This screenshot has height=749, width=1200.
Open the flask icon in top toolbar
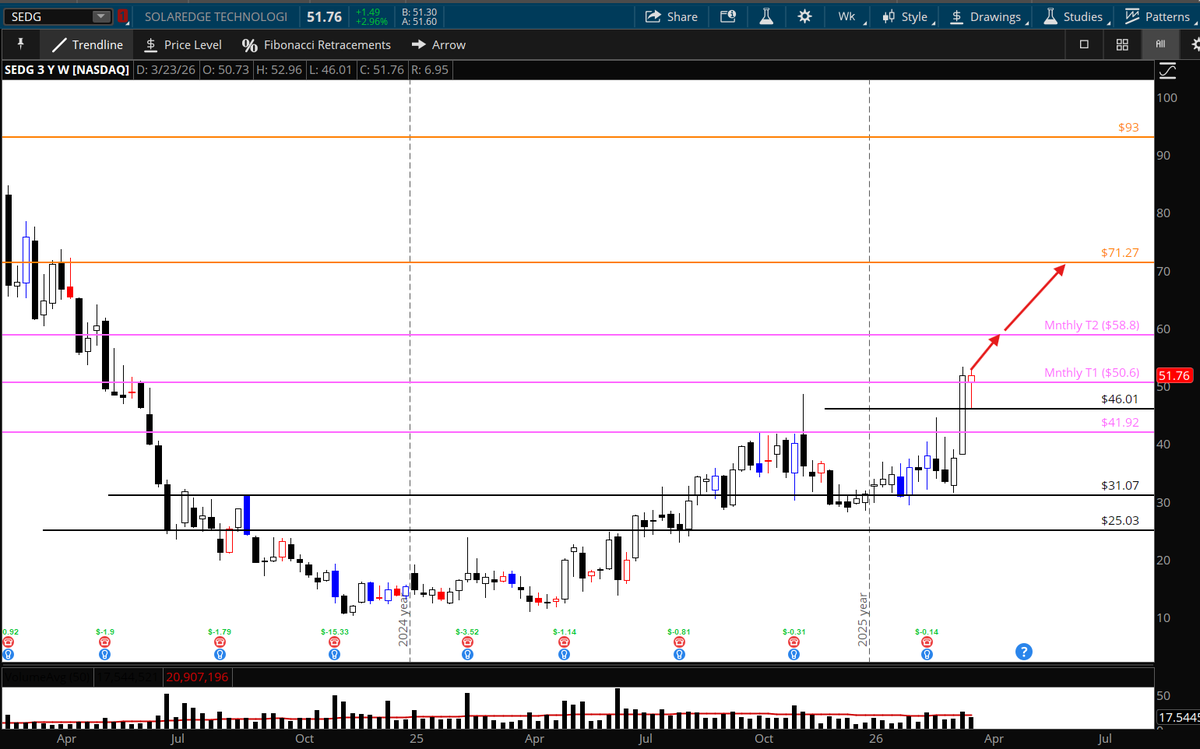pos(767,17)
